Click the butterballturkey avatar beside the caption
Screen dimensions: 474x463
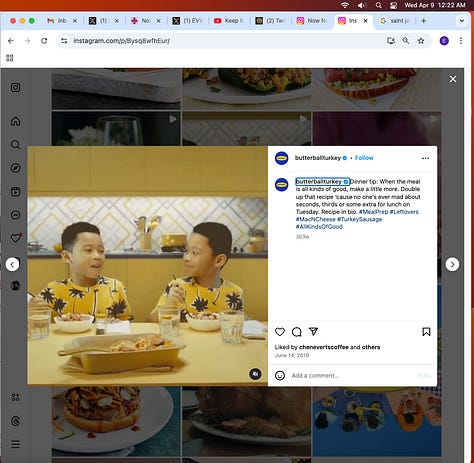click(281, 185)
